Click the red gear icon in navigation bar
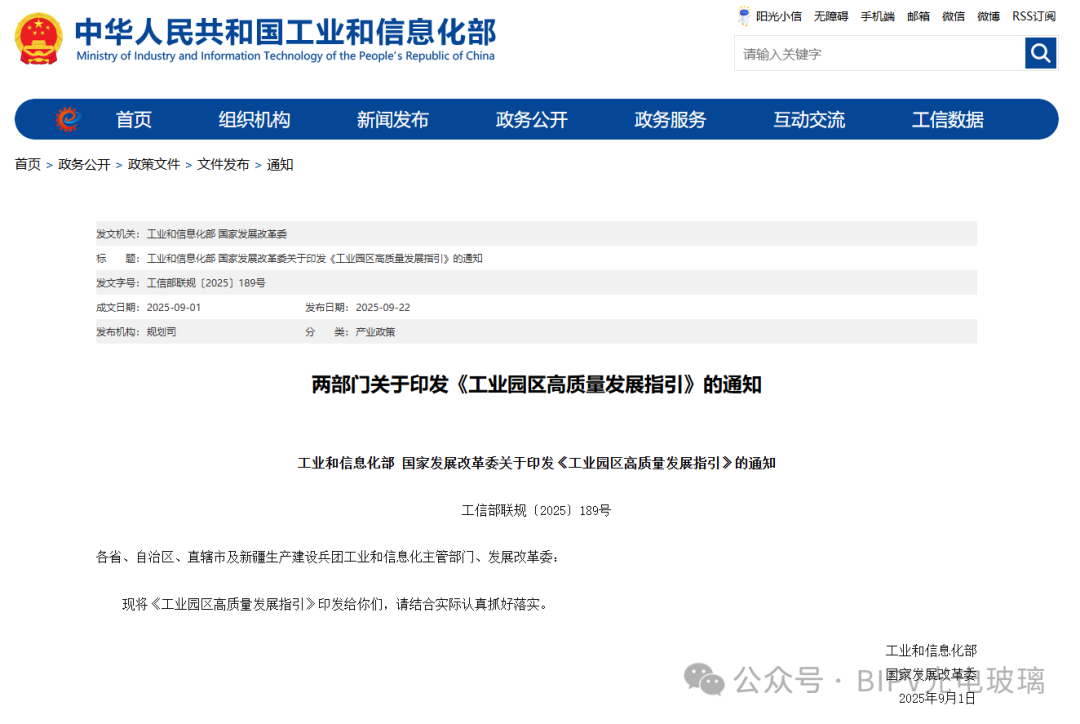This screenshot has height=724, width=1080. coord(67,120)
